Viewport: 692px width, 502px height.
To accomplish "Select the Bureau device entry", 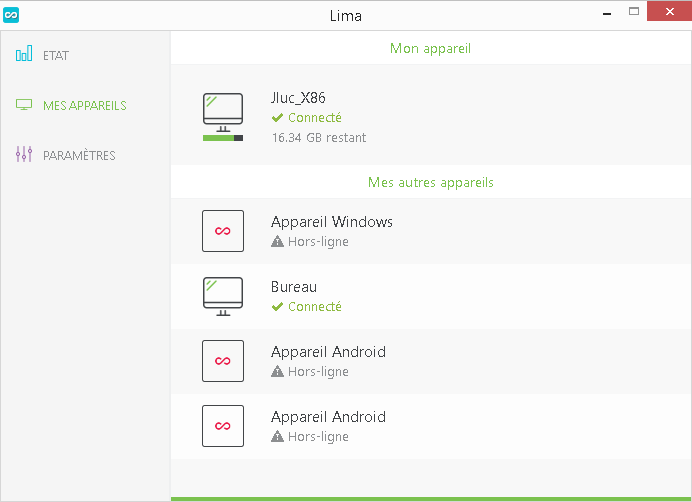I will [431, 296].
